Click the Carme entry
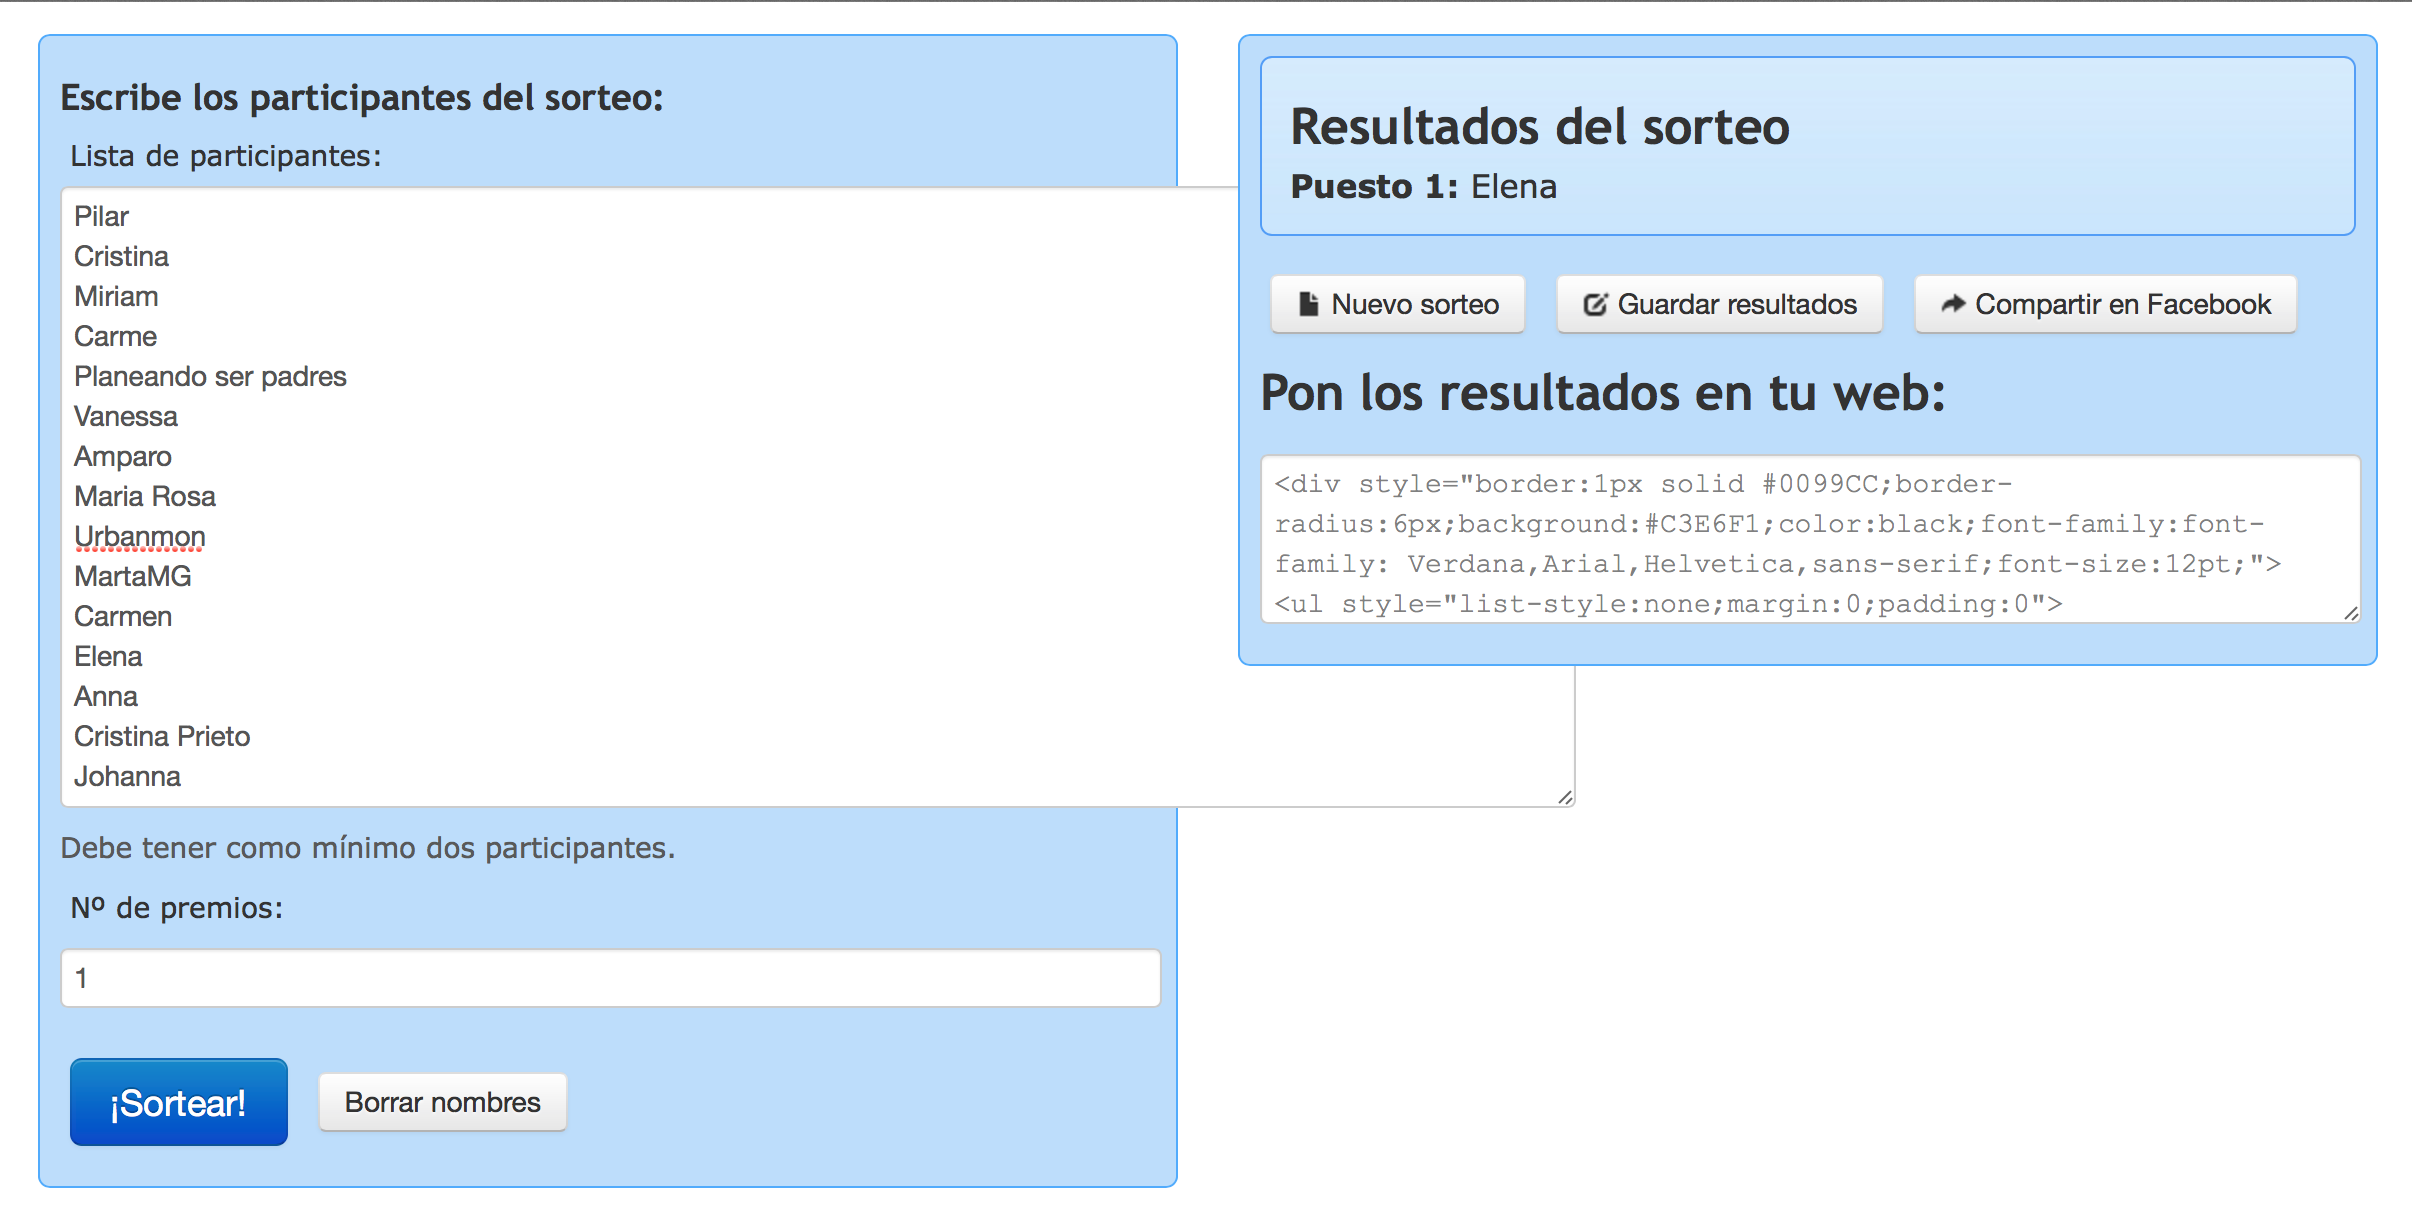 click(x=115, y=336)
